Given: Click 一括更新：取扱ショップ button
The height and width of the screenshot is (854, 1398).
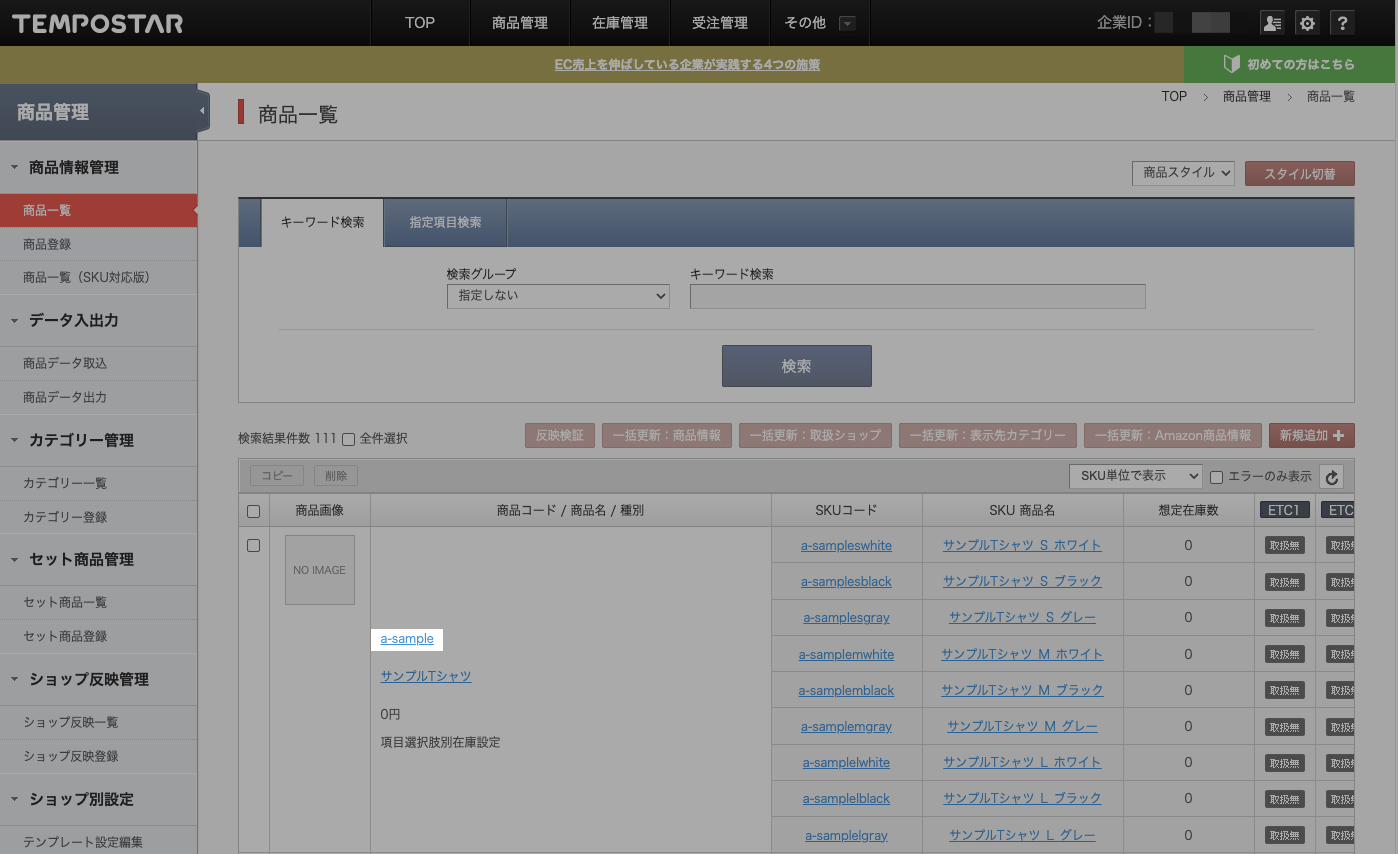Looking at the screenshot, I should point(816,435).
